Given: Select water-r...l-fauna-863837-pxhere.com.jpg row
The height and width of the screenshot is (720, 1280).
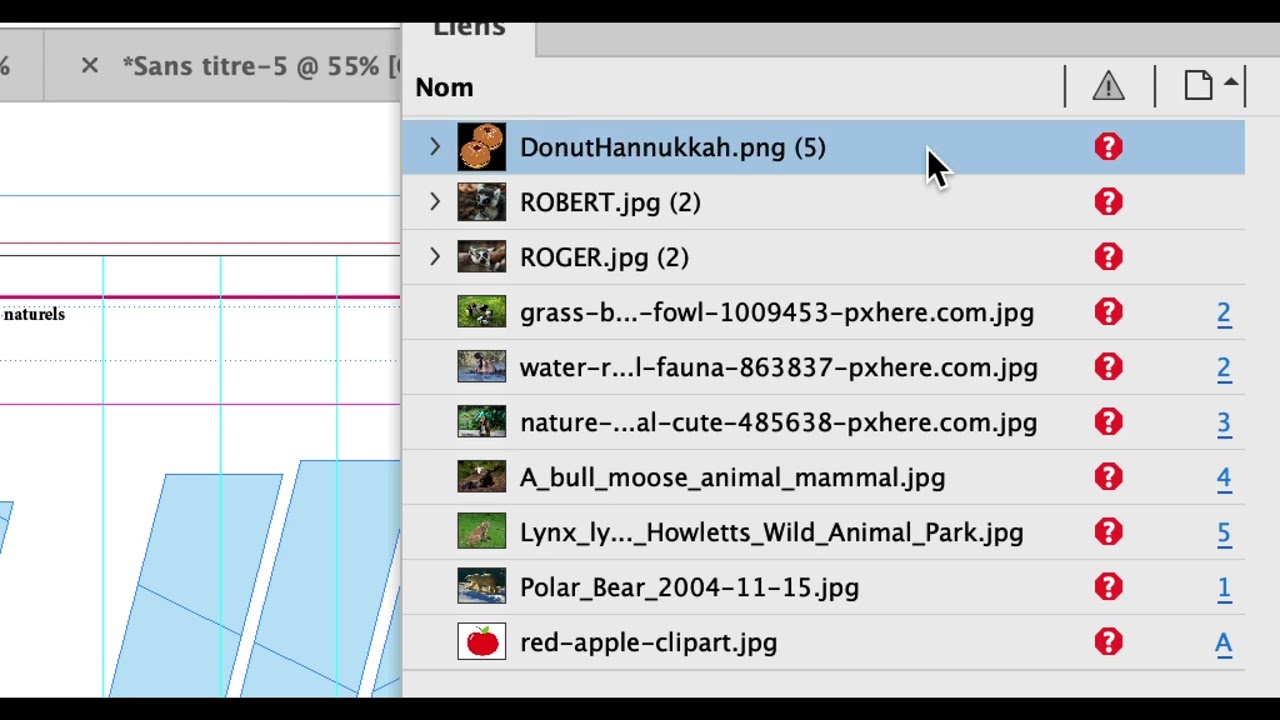Looking at the screenshot, I should coord(824,367).
